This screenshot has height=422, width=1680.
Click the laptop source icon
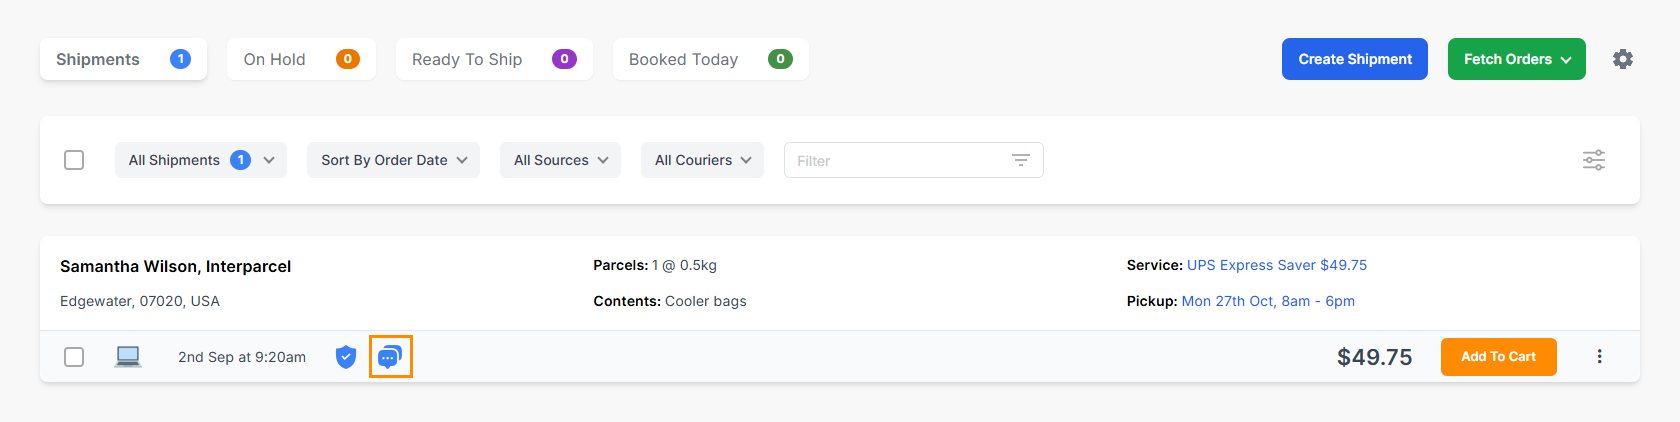click(x=128, y=357)
